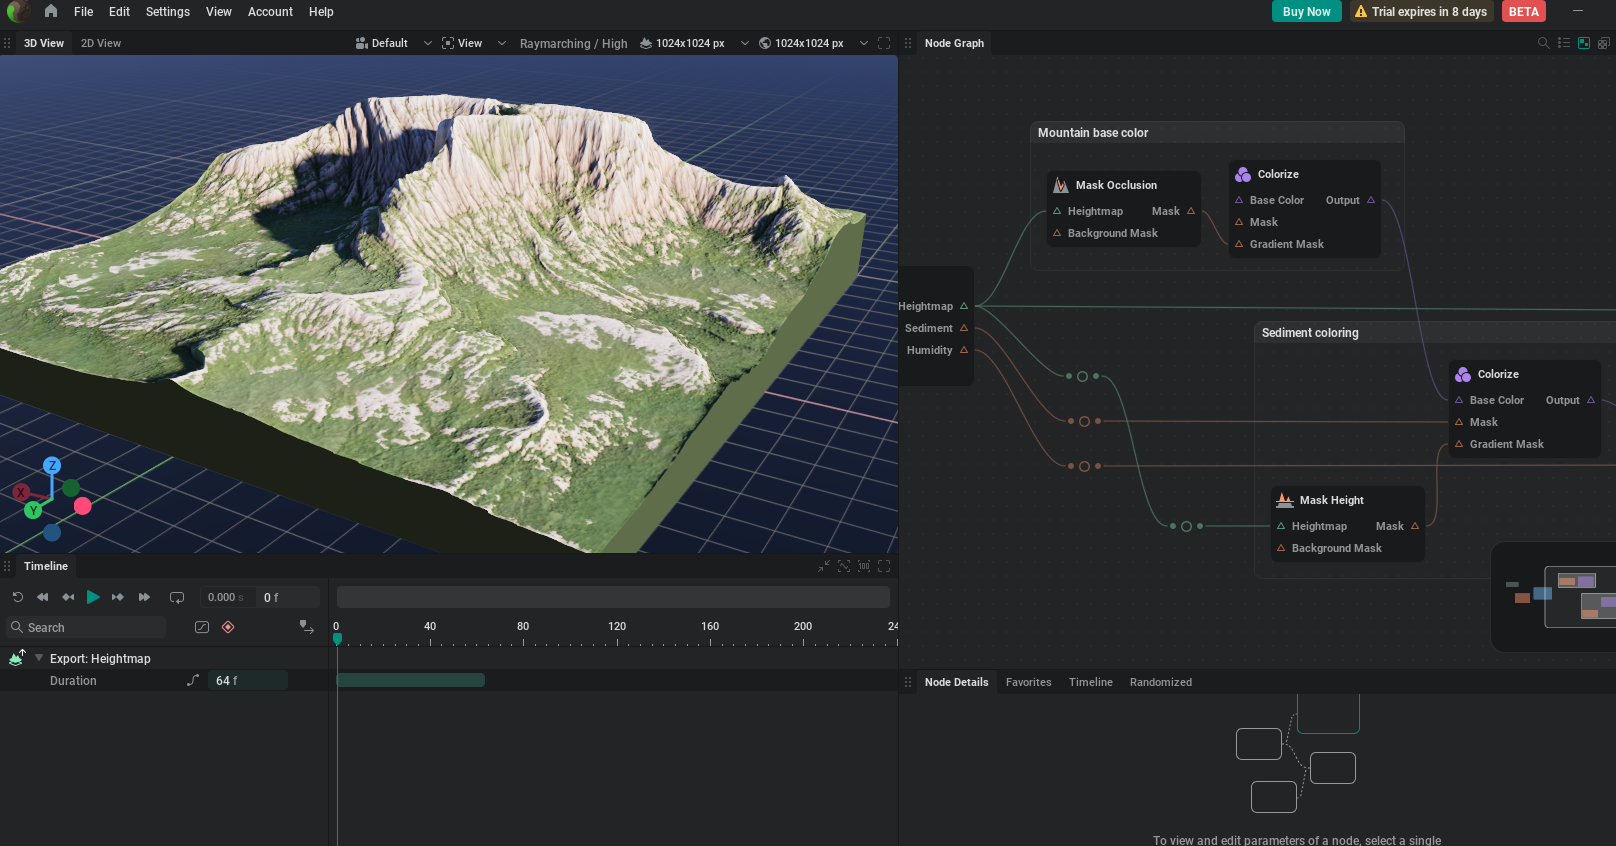Open the Help menu
The width and height of the screenshot is (1616, 846).
[321, 12]
